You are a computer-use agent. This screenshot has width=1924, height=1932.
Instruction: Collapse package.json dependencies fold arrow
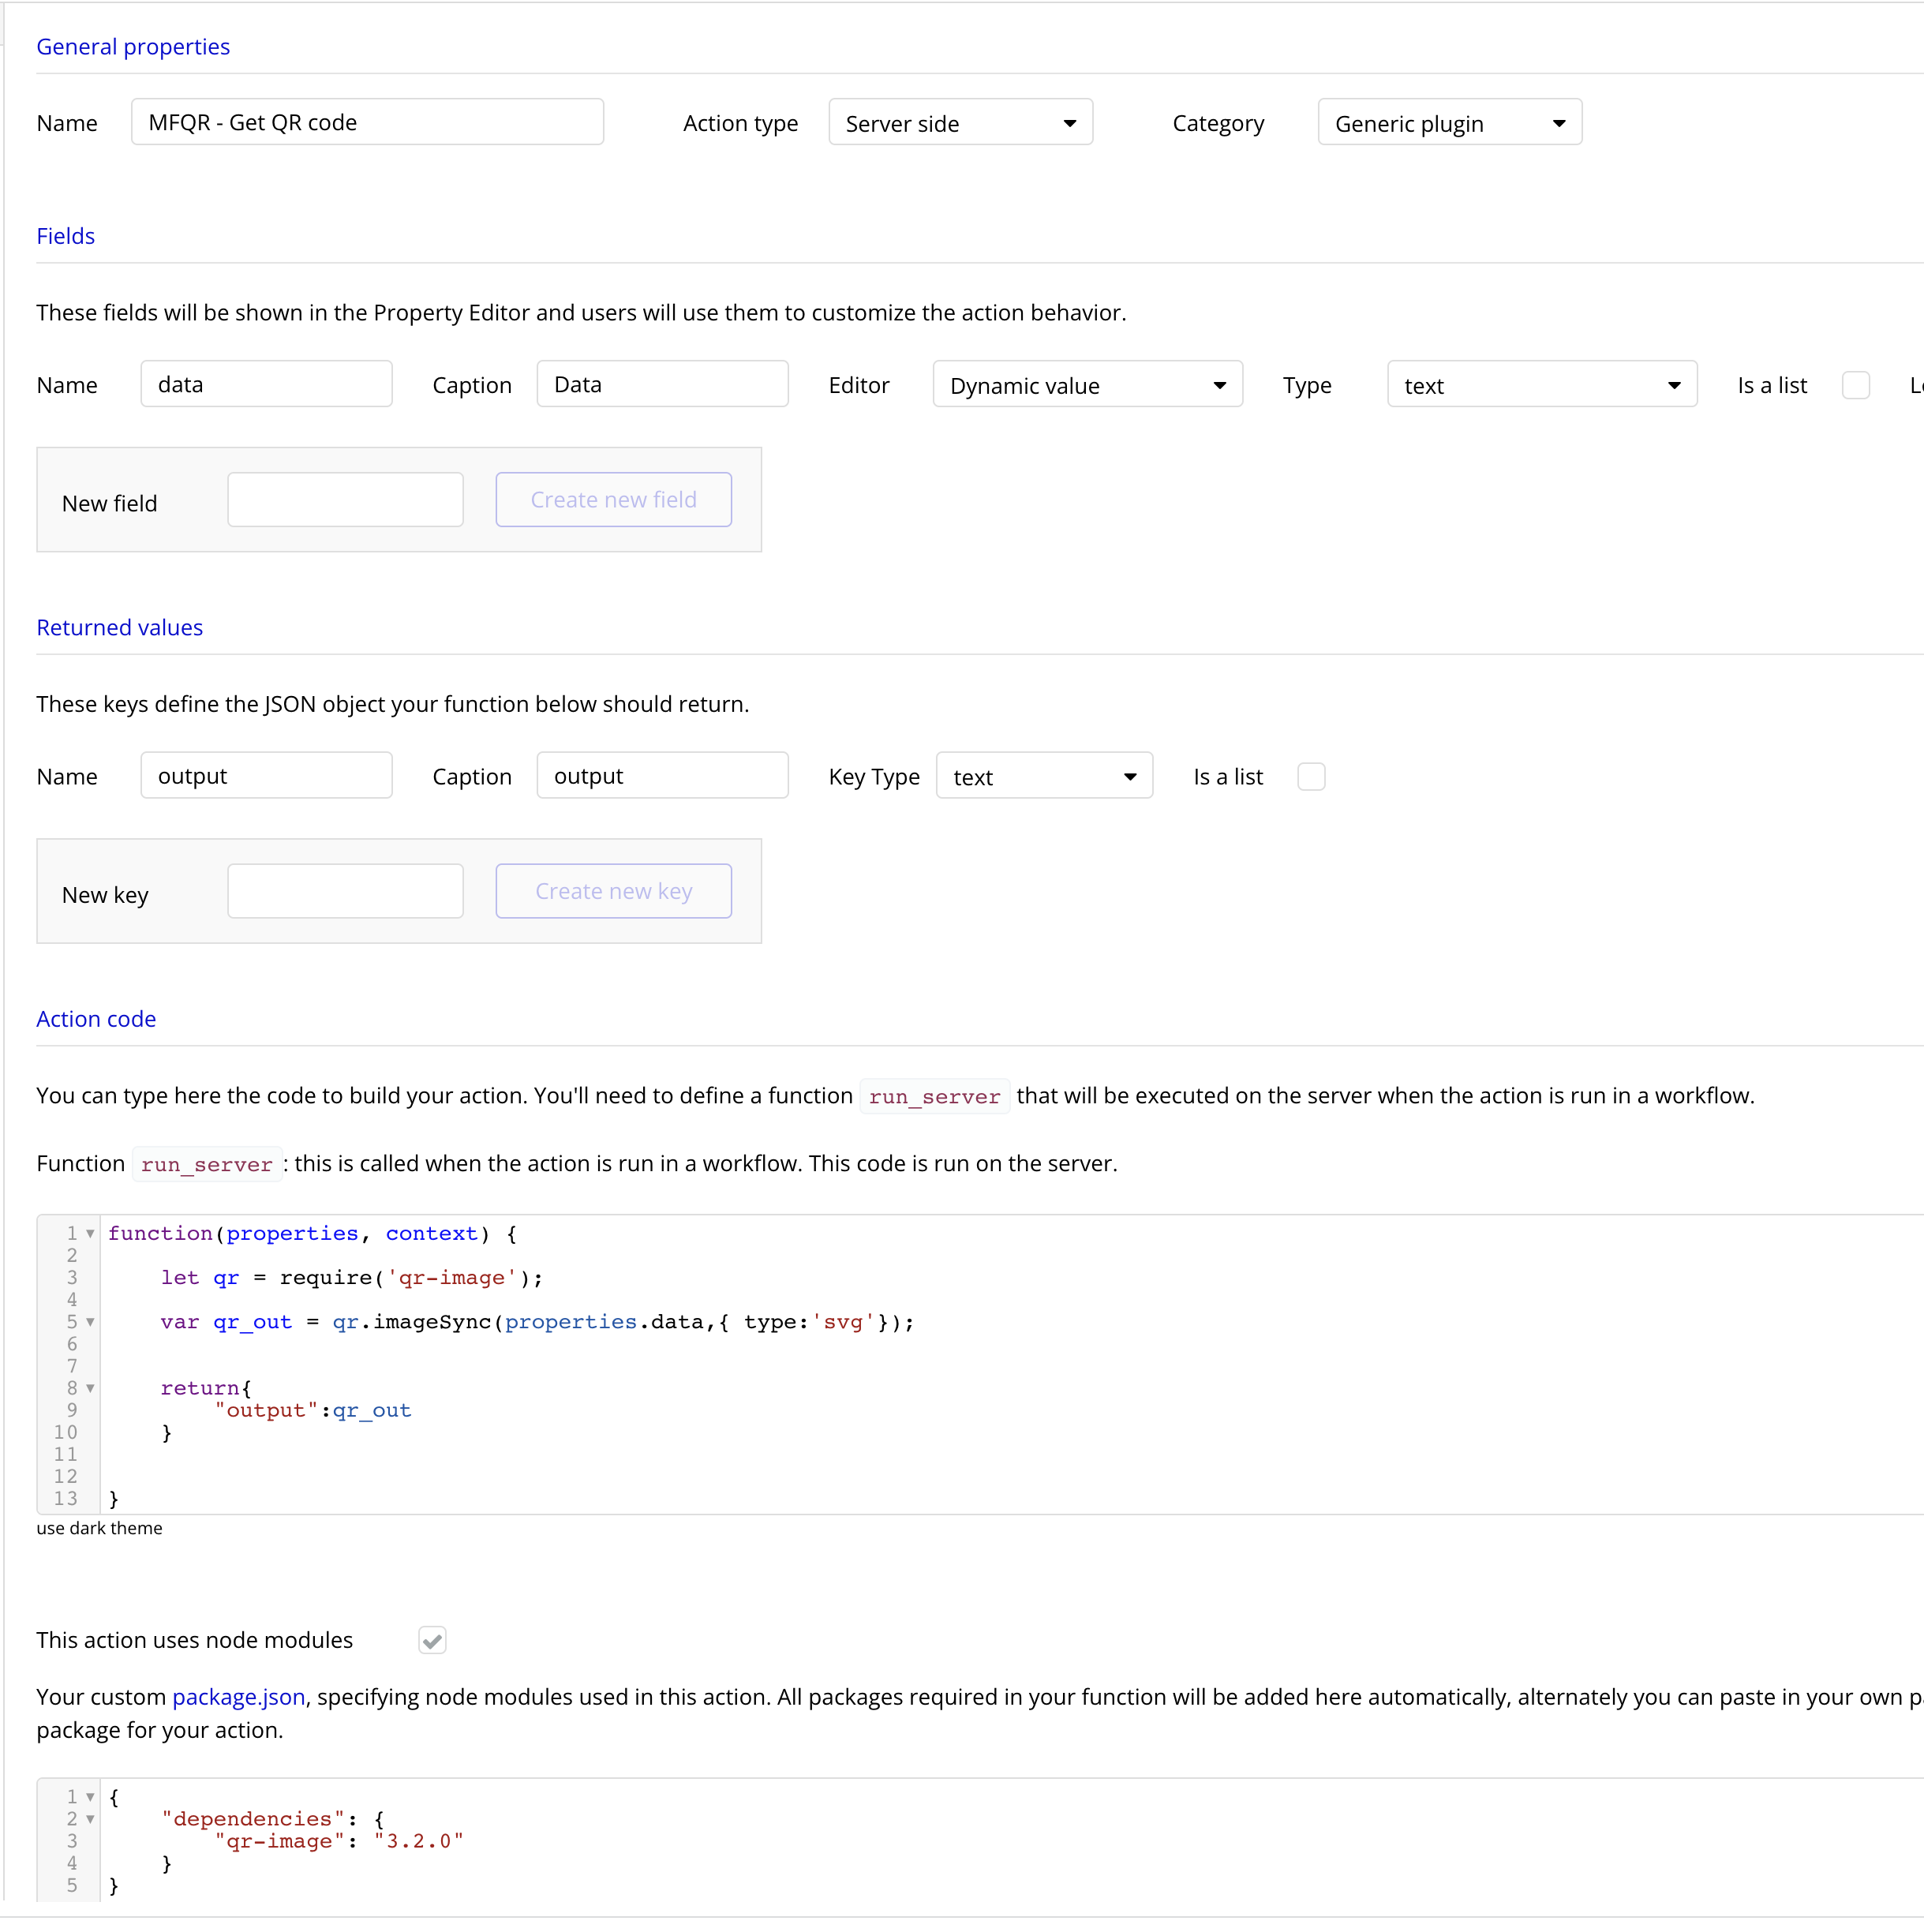[90, 1819]
